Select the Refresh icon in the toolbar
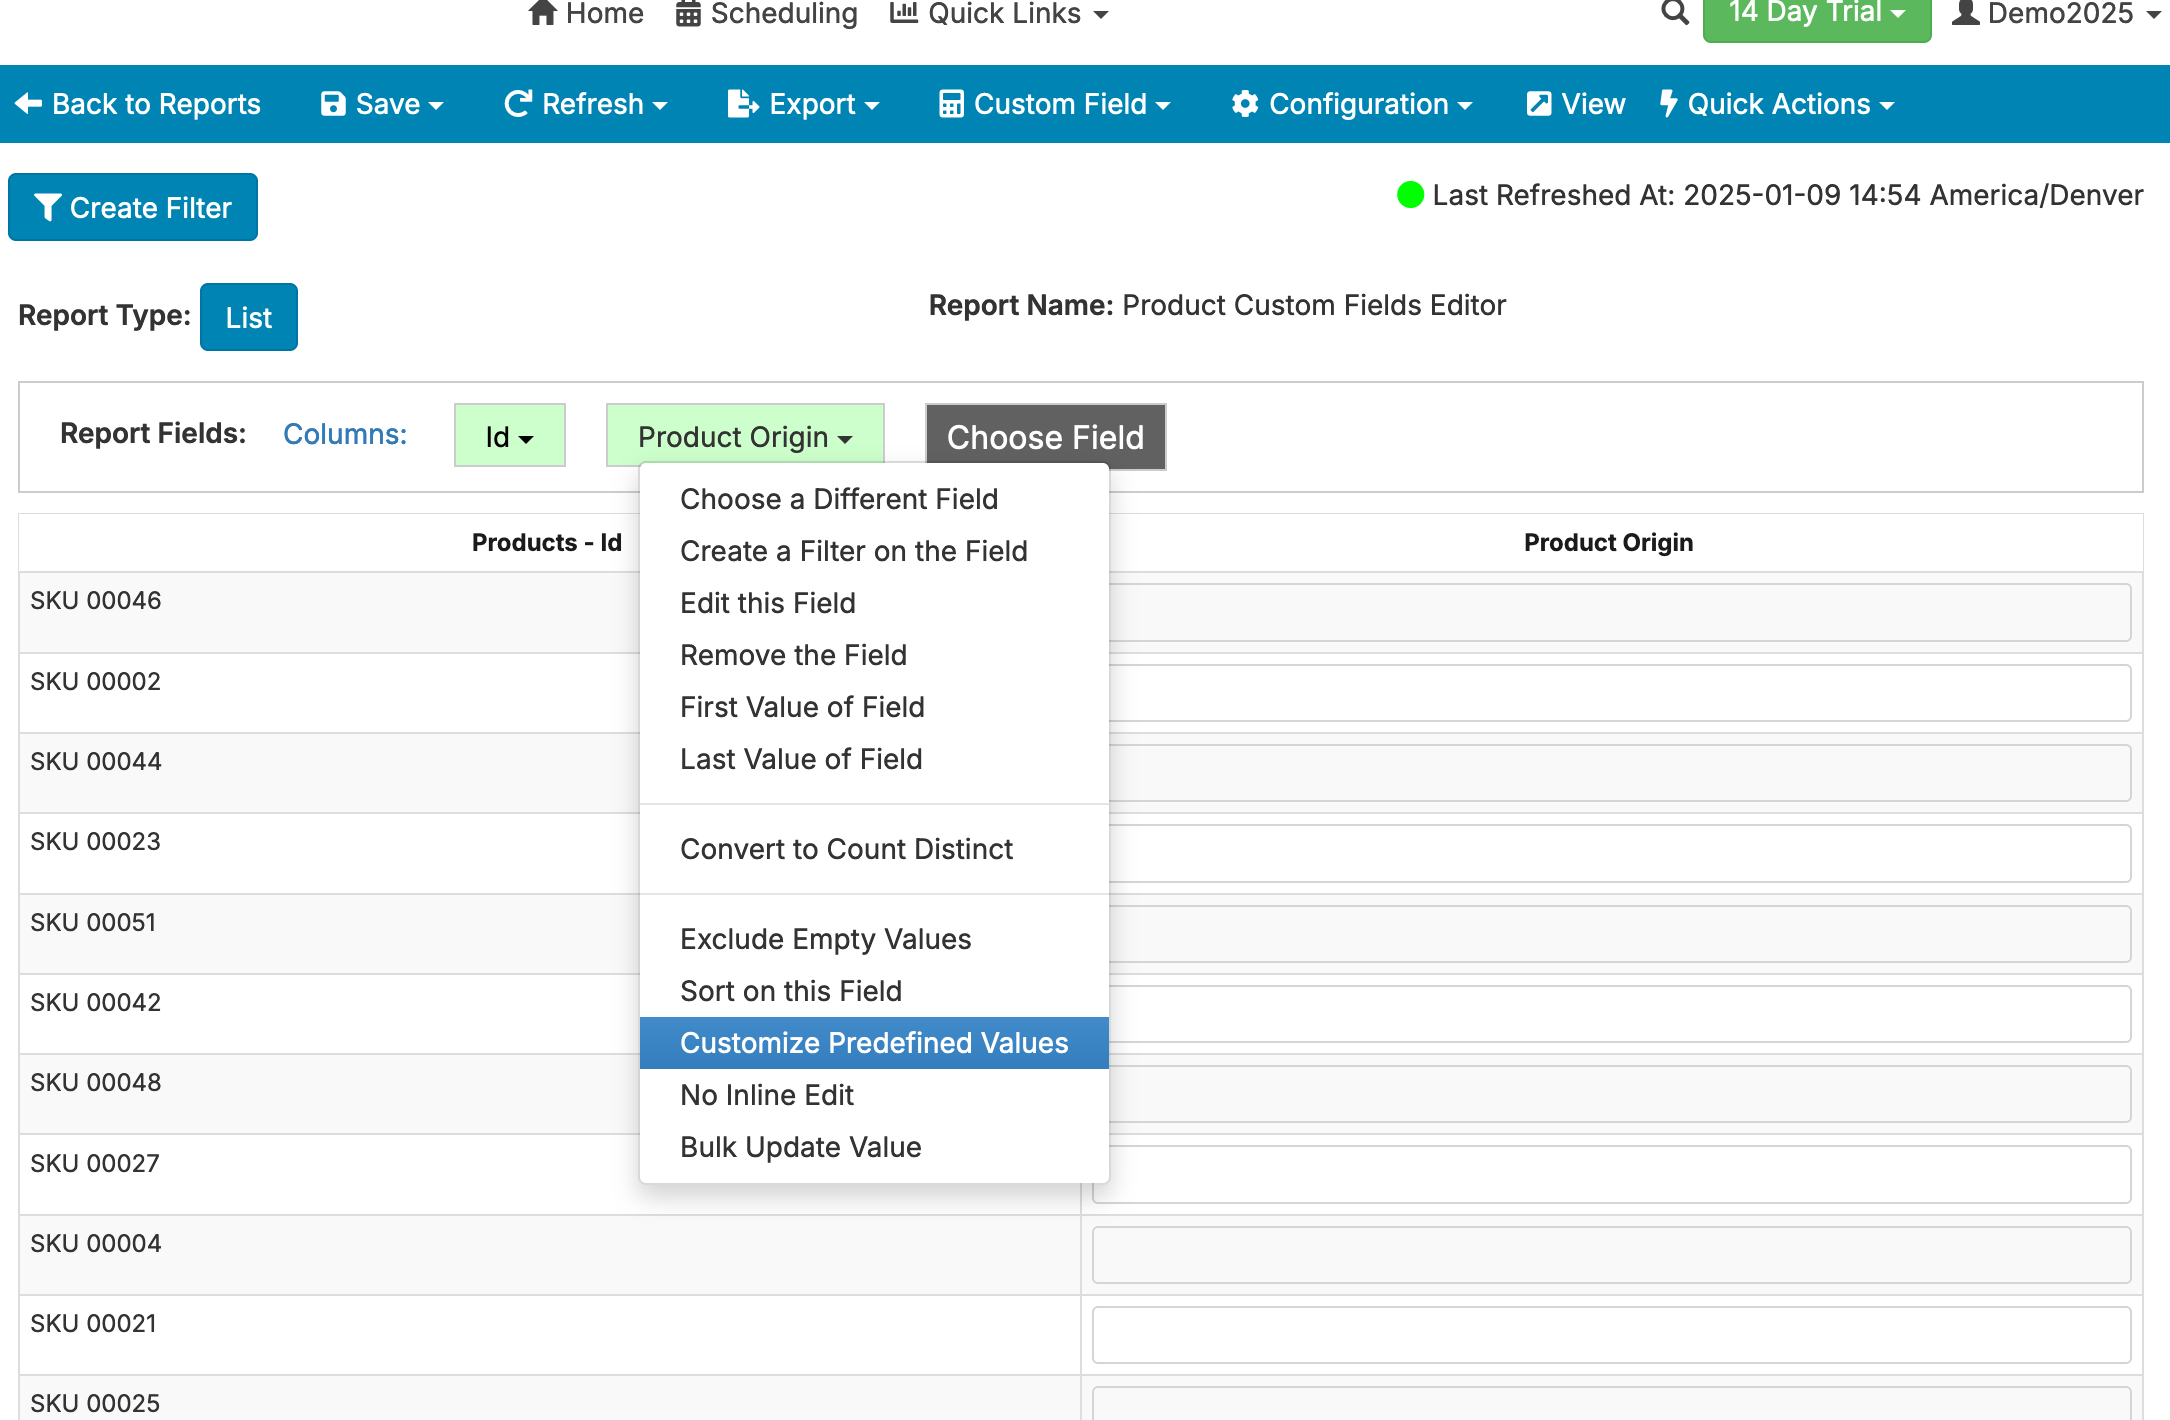 click(x=517, y=103)
